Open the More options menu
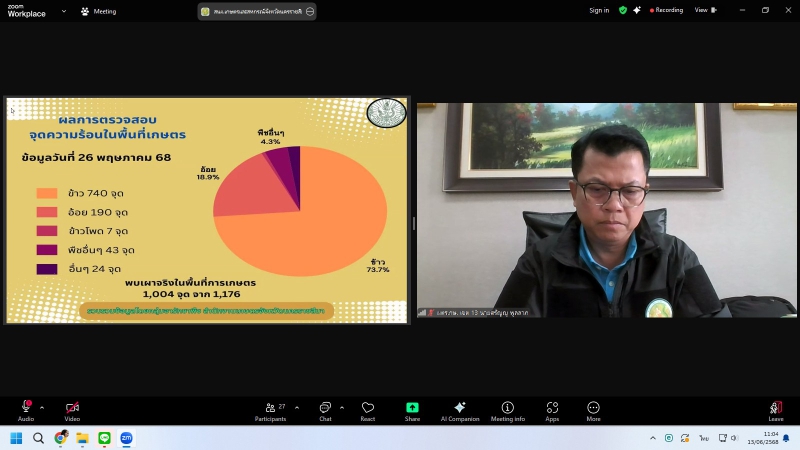Screen dimensions: 800x450 click(x=593, y=408)
